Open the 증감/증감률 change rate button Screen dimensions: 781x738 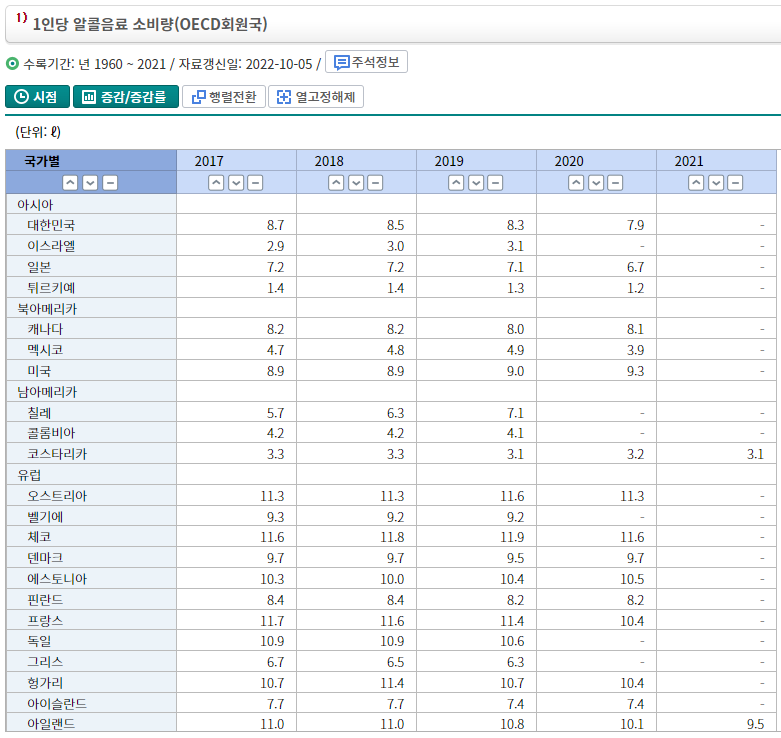click(x=126, y=97)
